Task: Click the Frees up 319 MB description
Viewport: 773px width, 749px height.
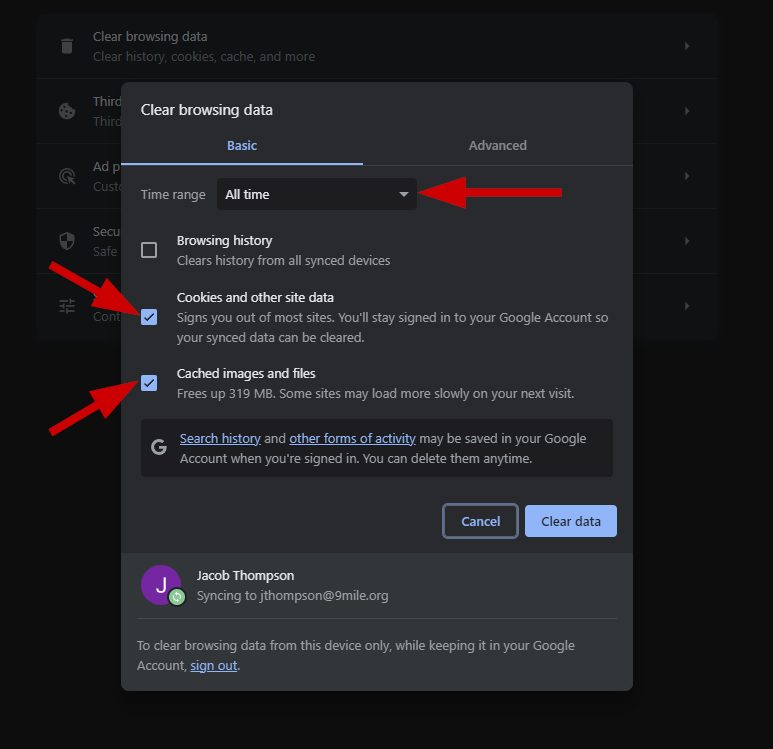Action: pos(376,393)
